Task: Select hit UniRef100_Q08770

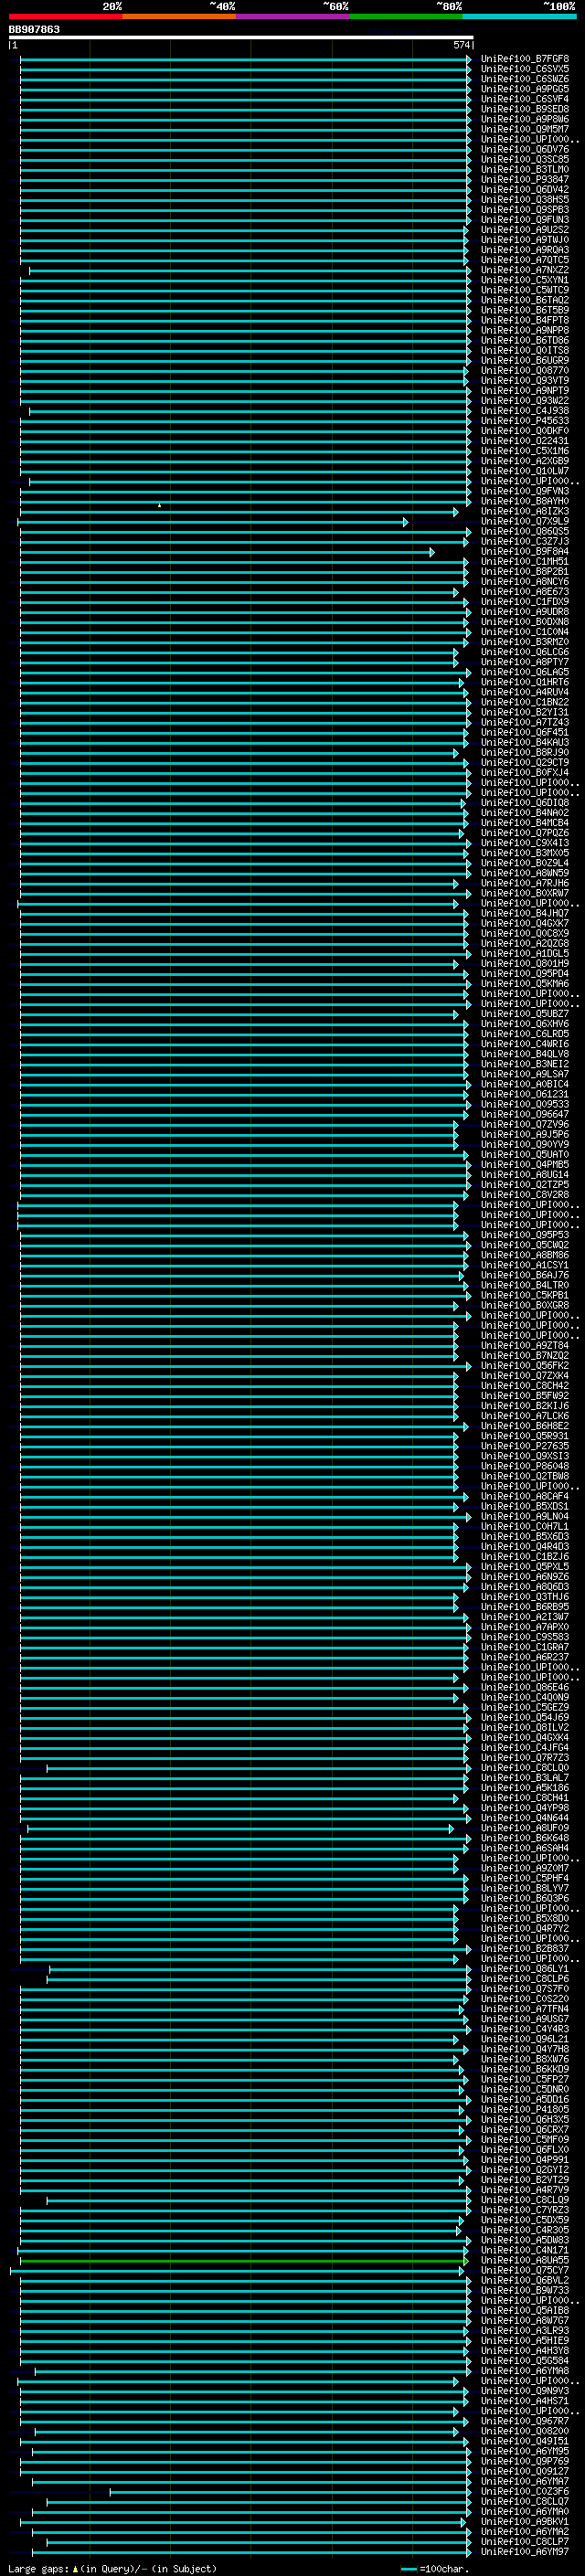Action: click(x=525, y=370)
